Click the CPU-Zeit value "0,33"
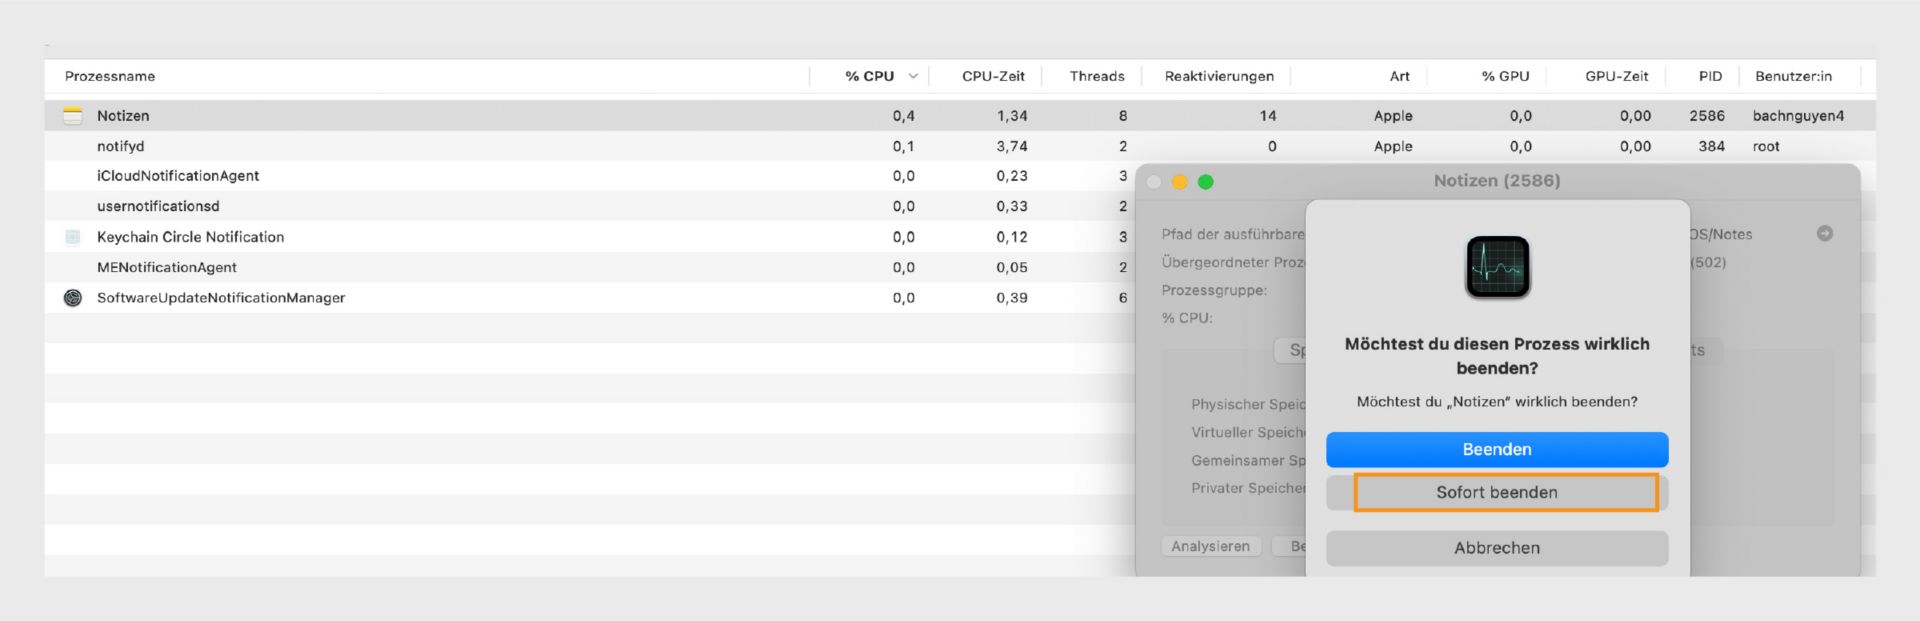The height and width of the screenshot is (621, 1920). tap(1012, 206)
